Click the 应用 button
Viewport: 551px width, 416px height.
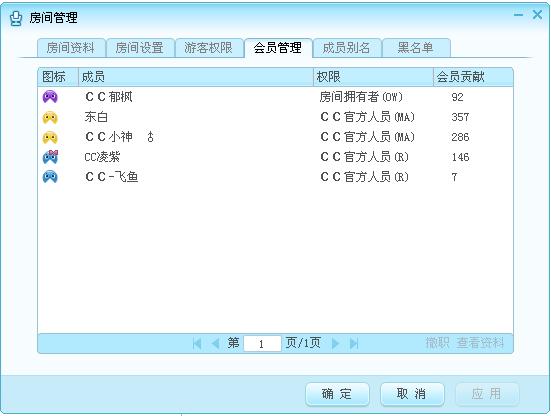click(487, 394)
